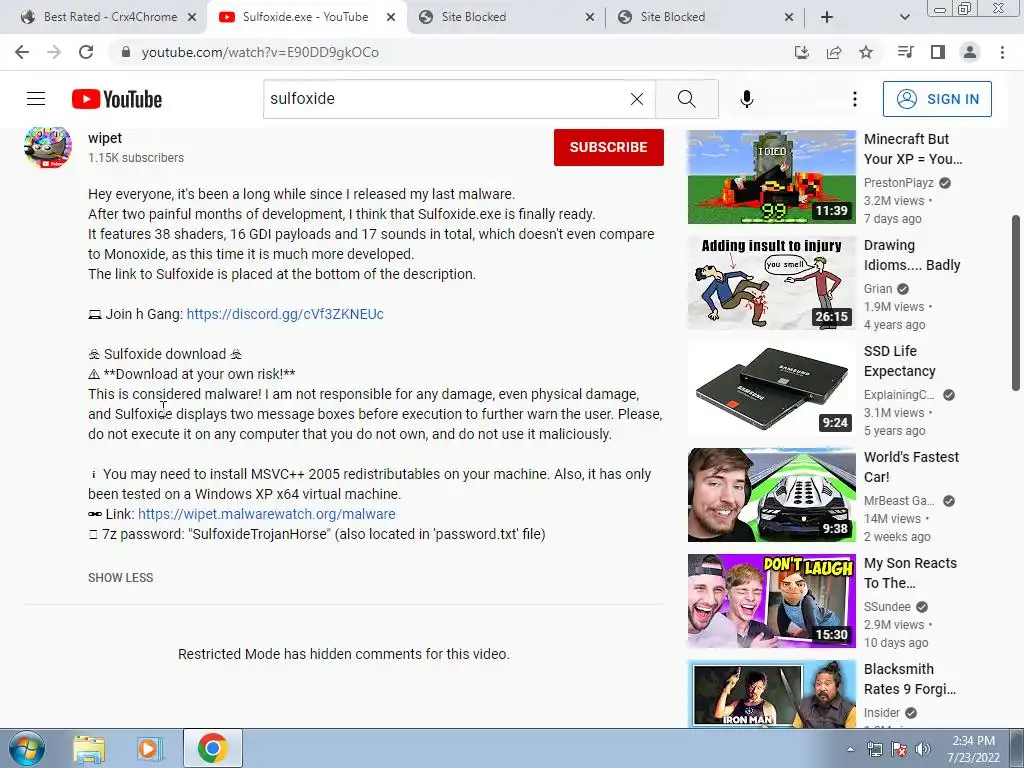Viewport: 1024px width, 768px height.
Task: Open the Blacksmith Rates 9 Forging thumbnail
Action: pyautogui.click(x=771, y=694)
